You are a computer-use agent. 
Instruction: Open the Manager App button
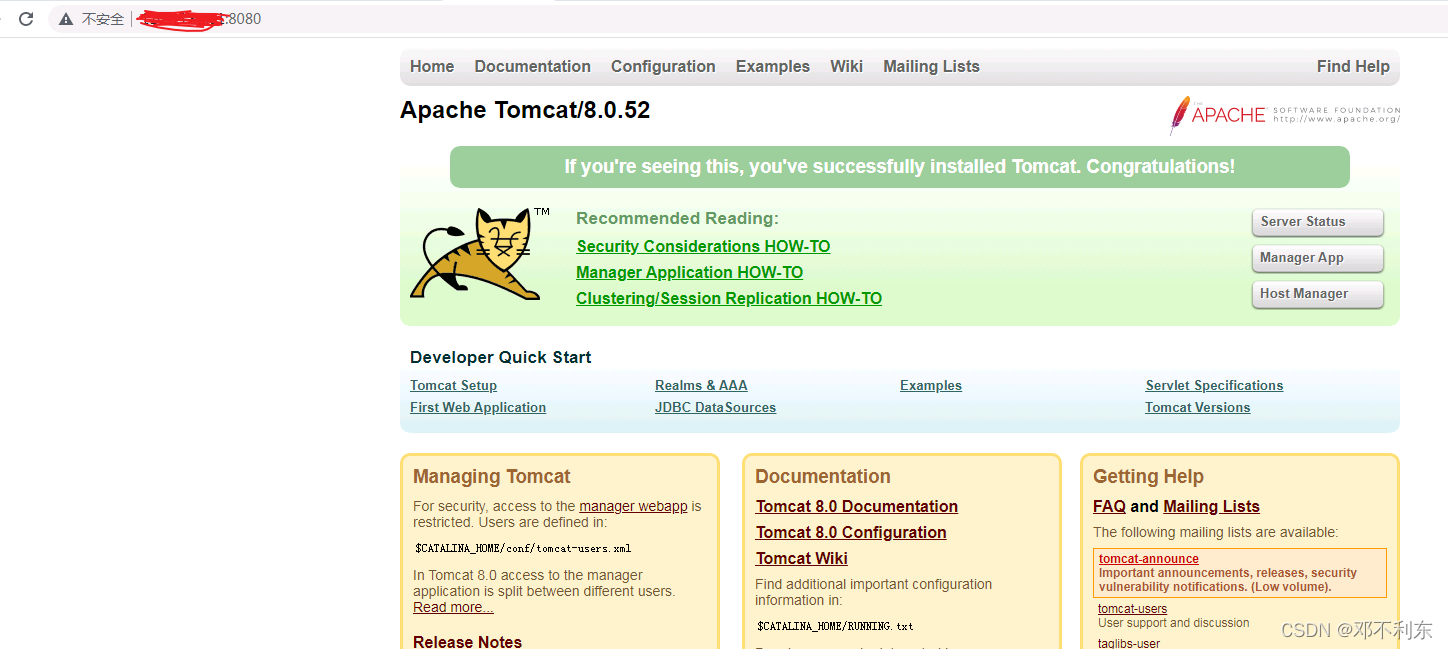point(1318,258)
